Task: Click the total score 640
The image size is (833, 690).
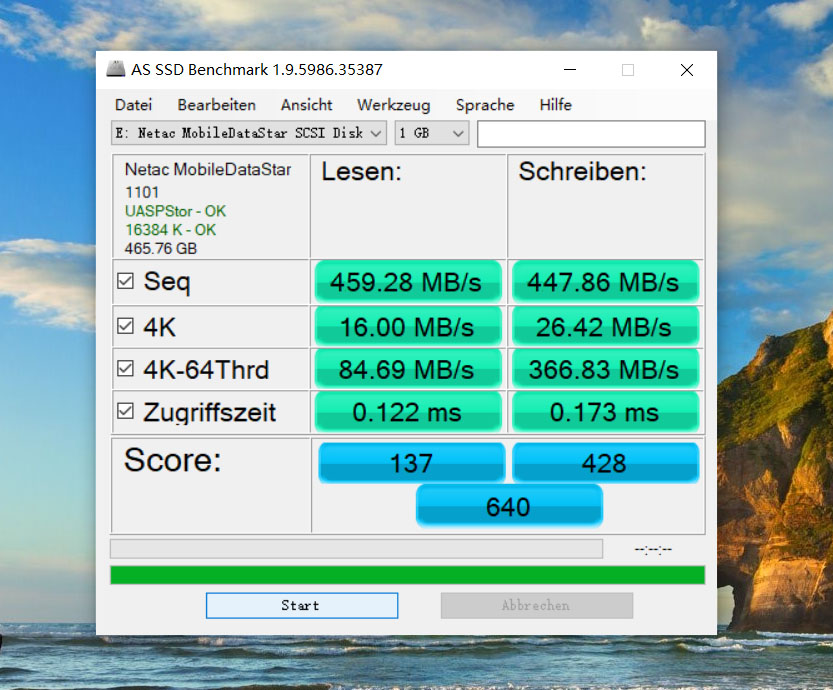Action: (x=509, y=506)
